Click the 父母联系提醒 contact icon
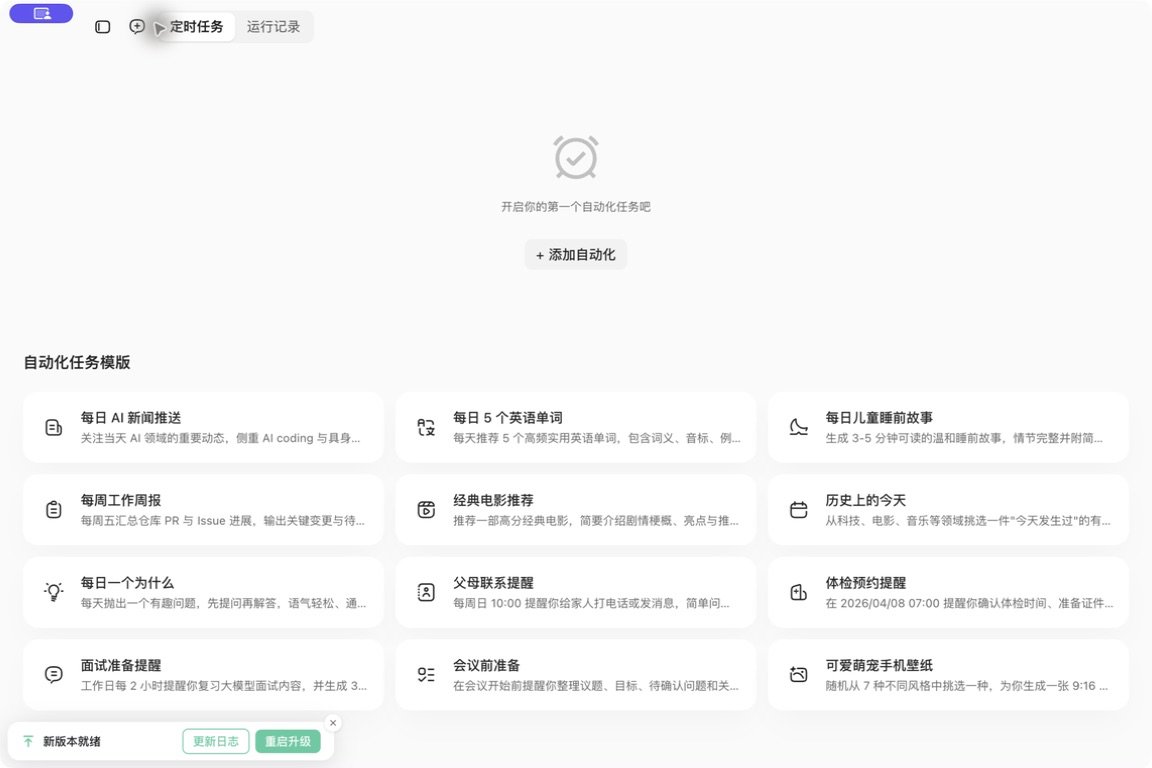 pos(426,592)
